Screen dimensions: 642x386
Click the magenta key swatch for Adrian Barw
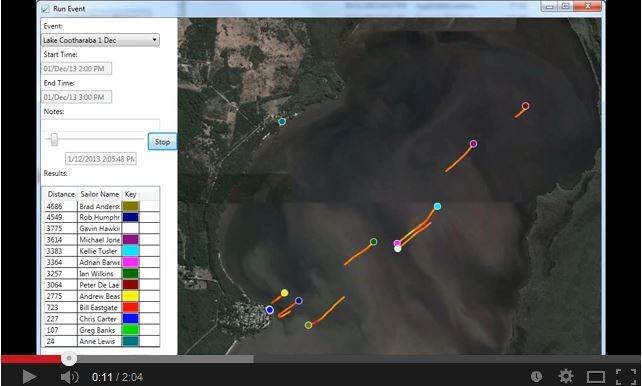[x=131, y=262]
